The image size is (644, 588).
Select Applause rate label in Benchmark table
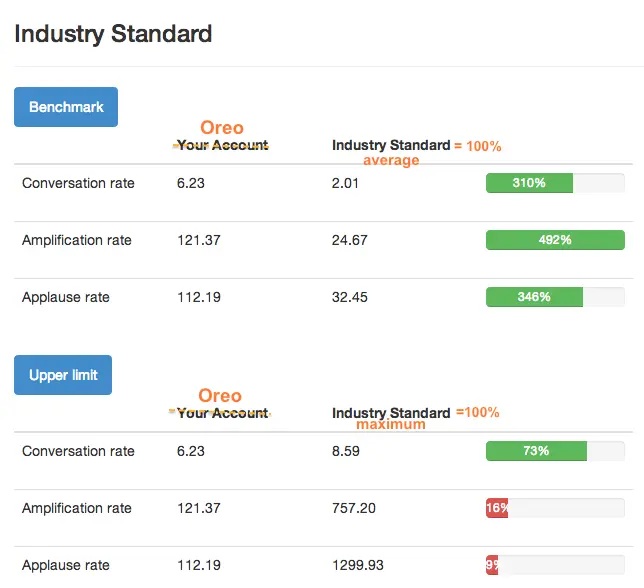tap(66, 297)
